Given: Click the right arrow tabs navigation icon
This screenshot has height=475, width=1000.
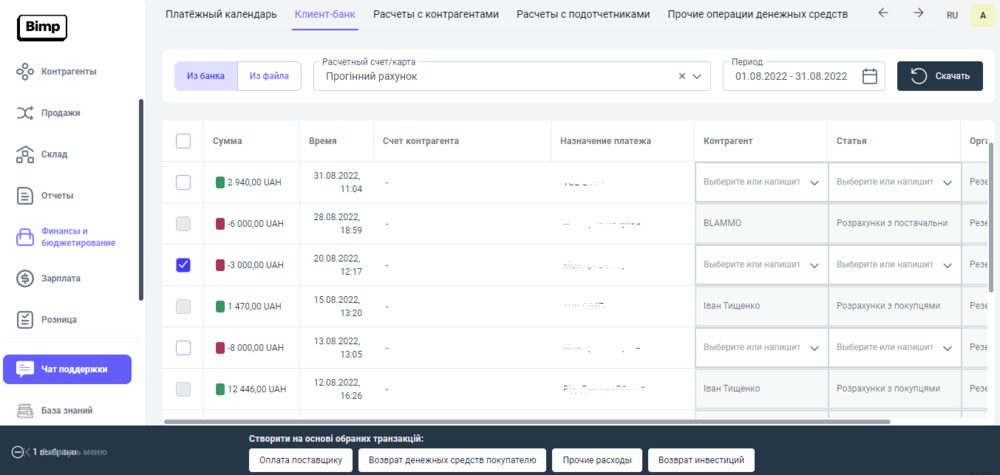Looking at the screenshot, I should 918,14.
